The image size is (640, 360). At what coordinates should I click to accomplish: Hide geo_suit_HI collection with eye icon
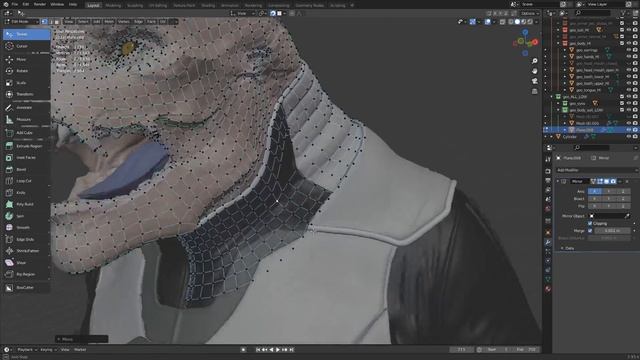(629, 30)
